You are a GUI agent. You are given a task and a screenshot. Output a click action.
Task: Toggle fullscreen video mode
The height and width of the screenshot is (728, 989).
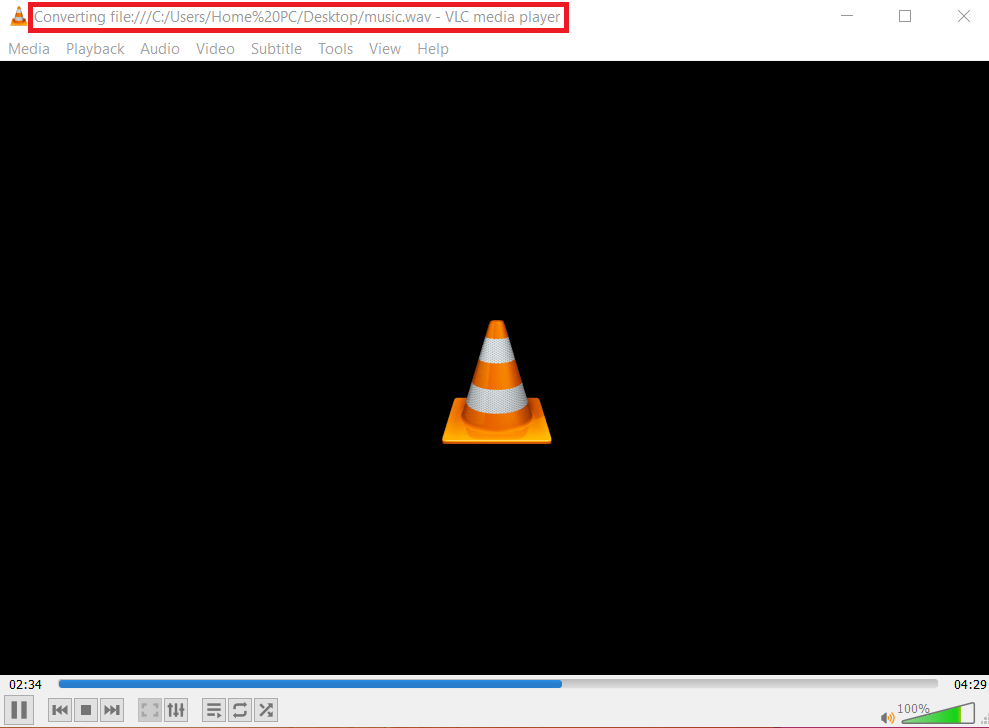click(x=149, y=710)
